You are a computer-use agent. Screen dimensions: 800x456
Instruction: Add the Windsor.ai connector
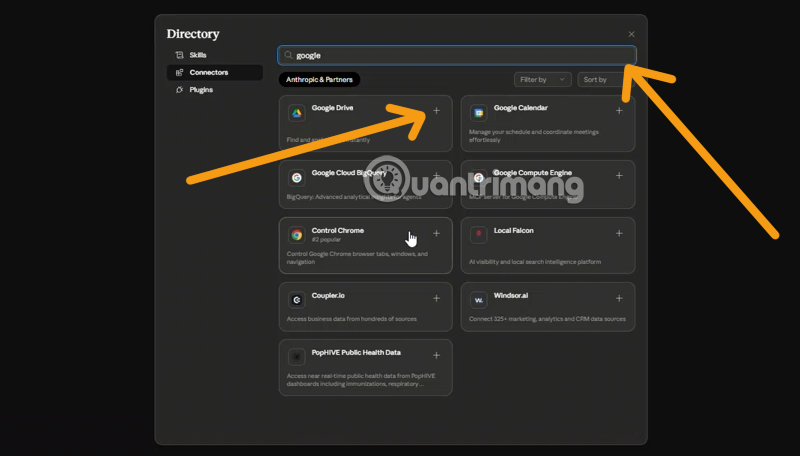coord(619,298)
